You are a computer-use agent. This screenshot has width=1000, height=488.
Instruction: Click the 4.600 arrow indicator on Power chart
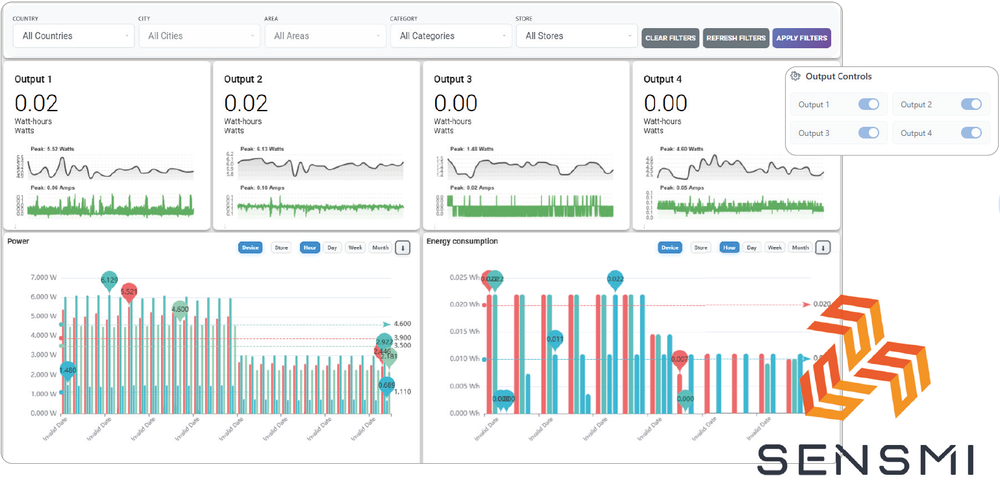tap(386, 324)
